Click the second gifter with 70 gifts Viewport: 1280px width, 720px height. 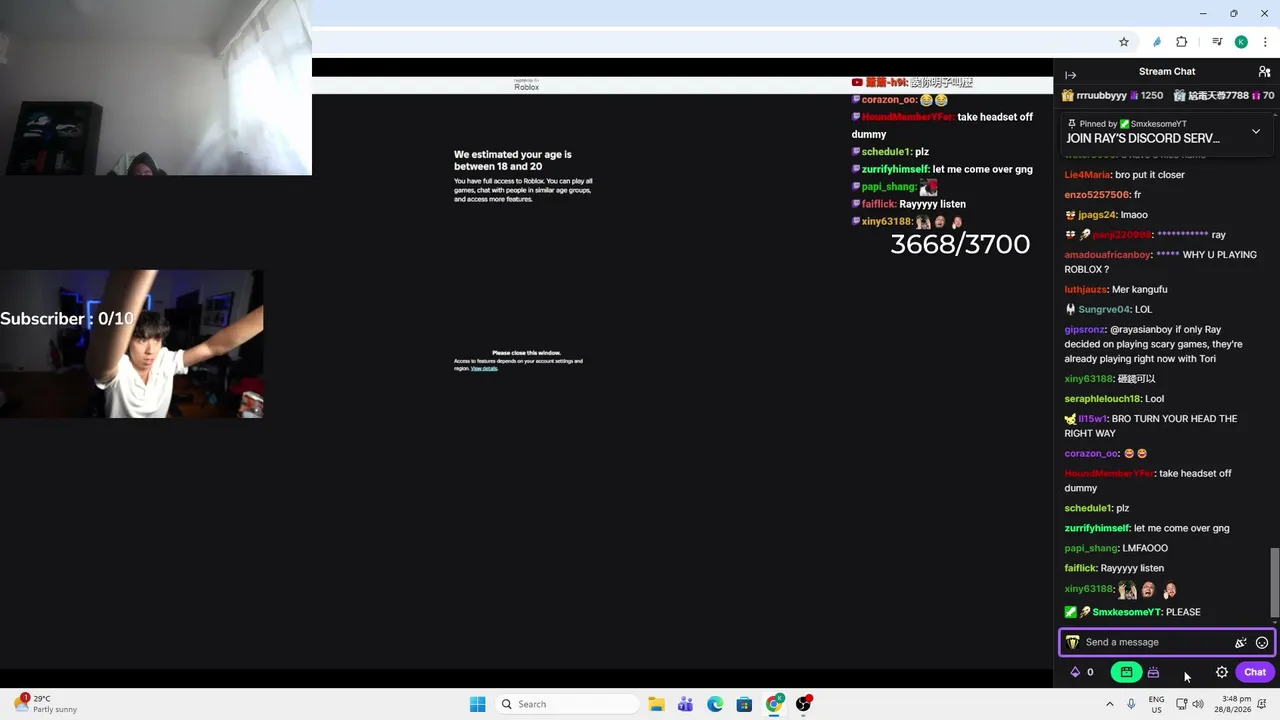coord(1224,95)
